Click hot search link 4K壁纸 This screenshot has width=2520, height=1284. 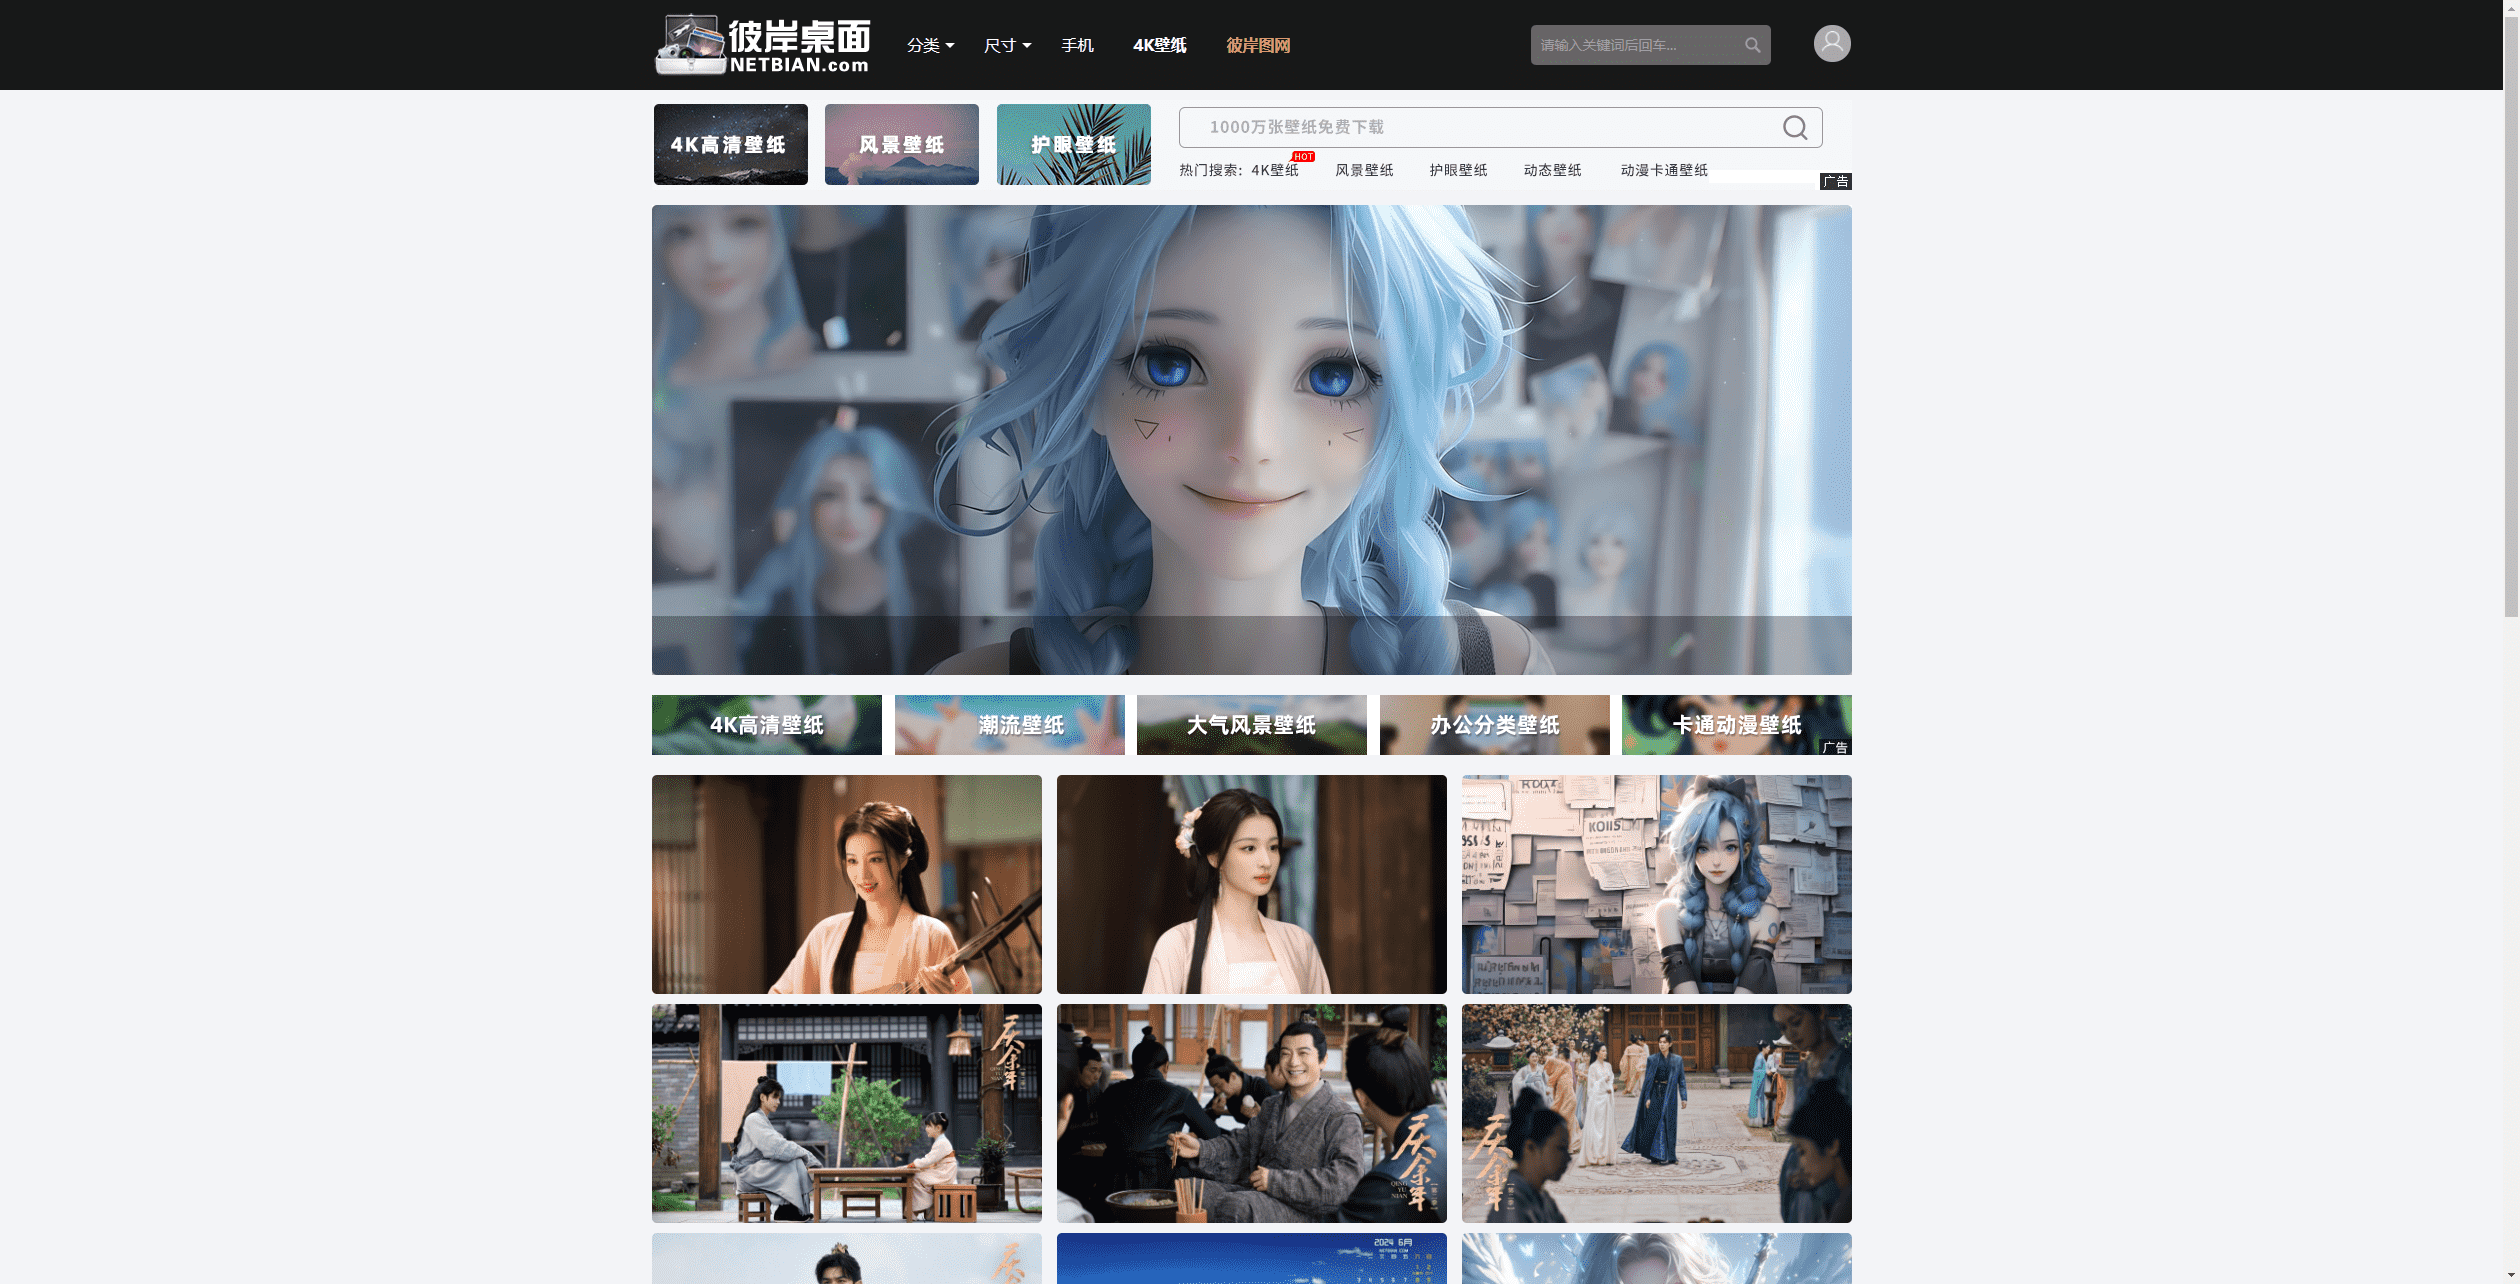point(1275,170)
